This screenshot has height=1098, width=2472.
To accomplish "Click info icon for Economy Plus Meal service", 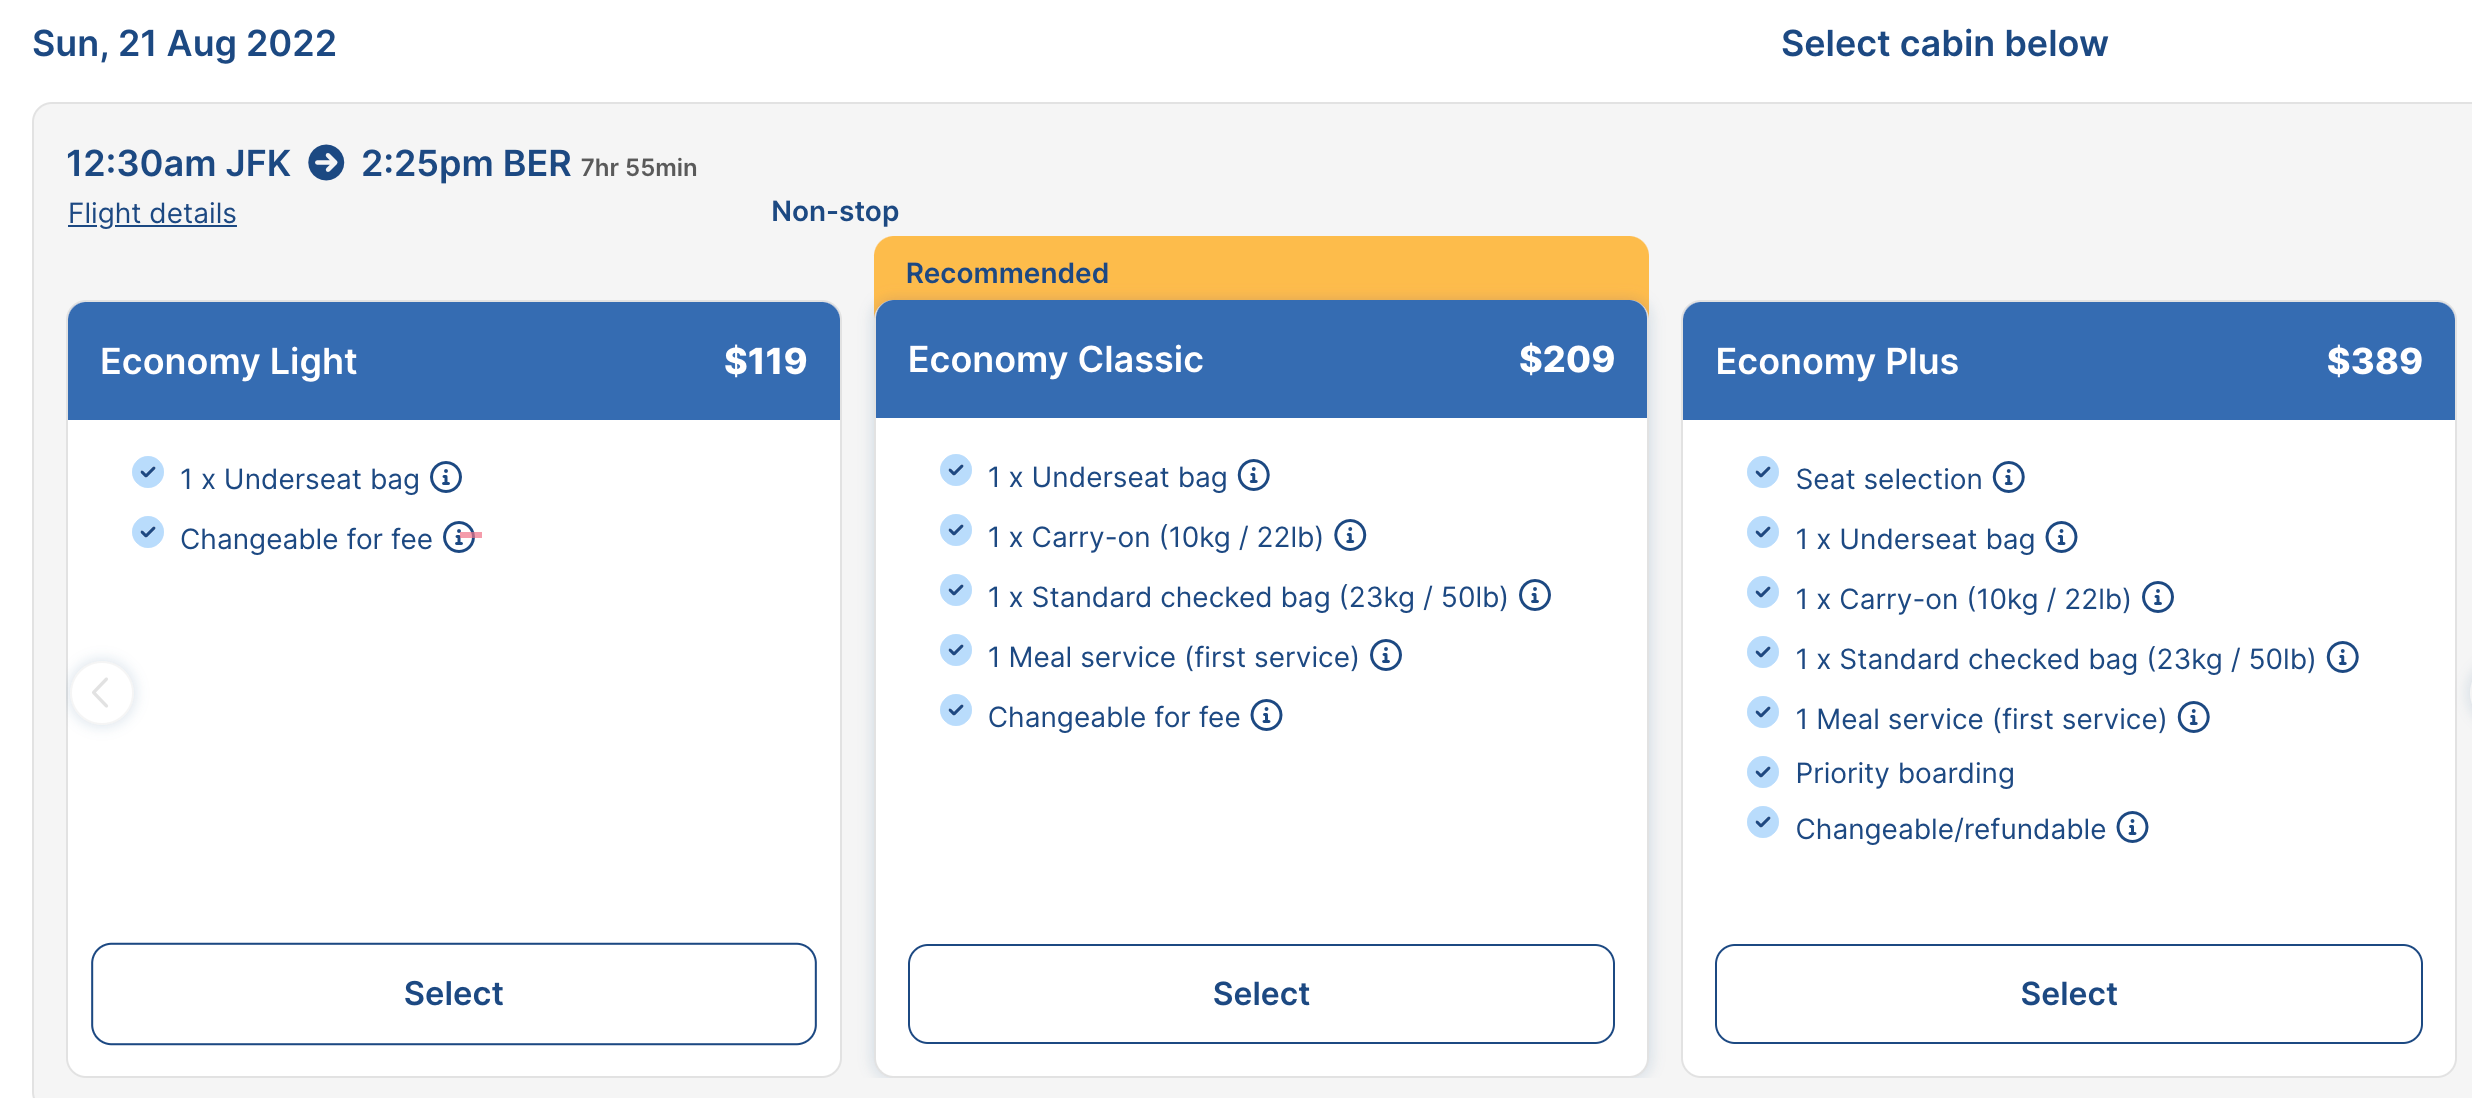I will tap(2194, 718).
